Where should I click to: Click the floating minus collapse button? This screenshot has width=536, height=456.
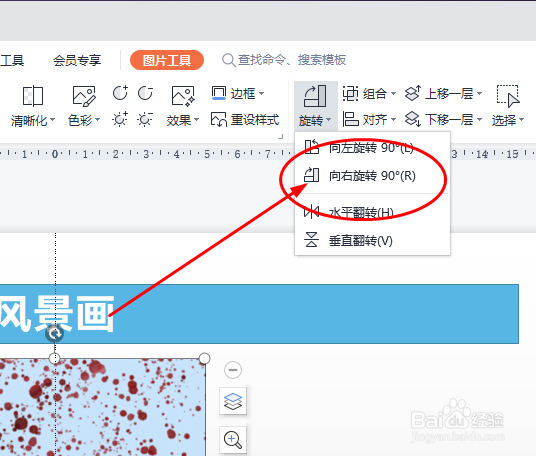click(x=233, y=370)
